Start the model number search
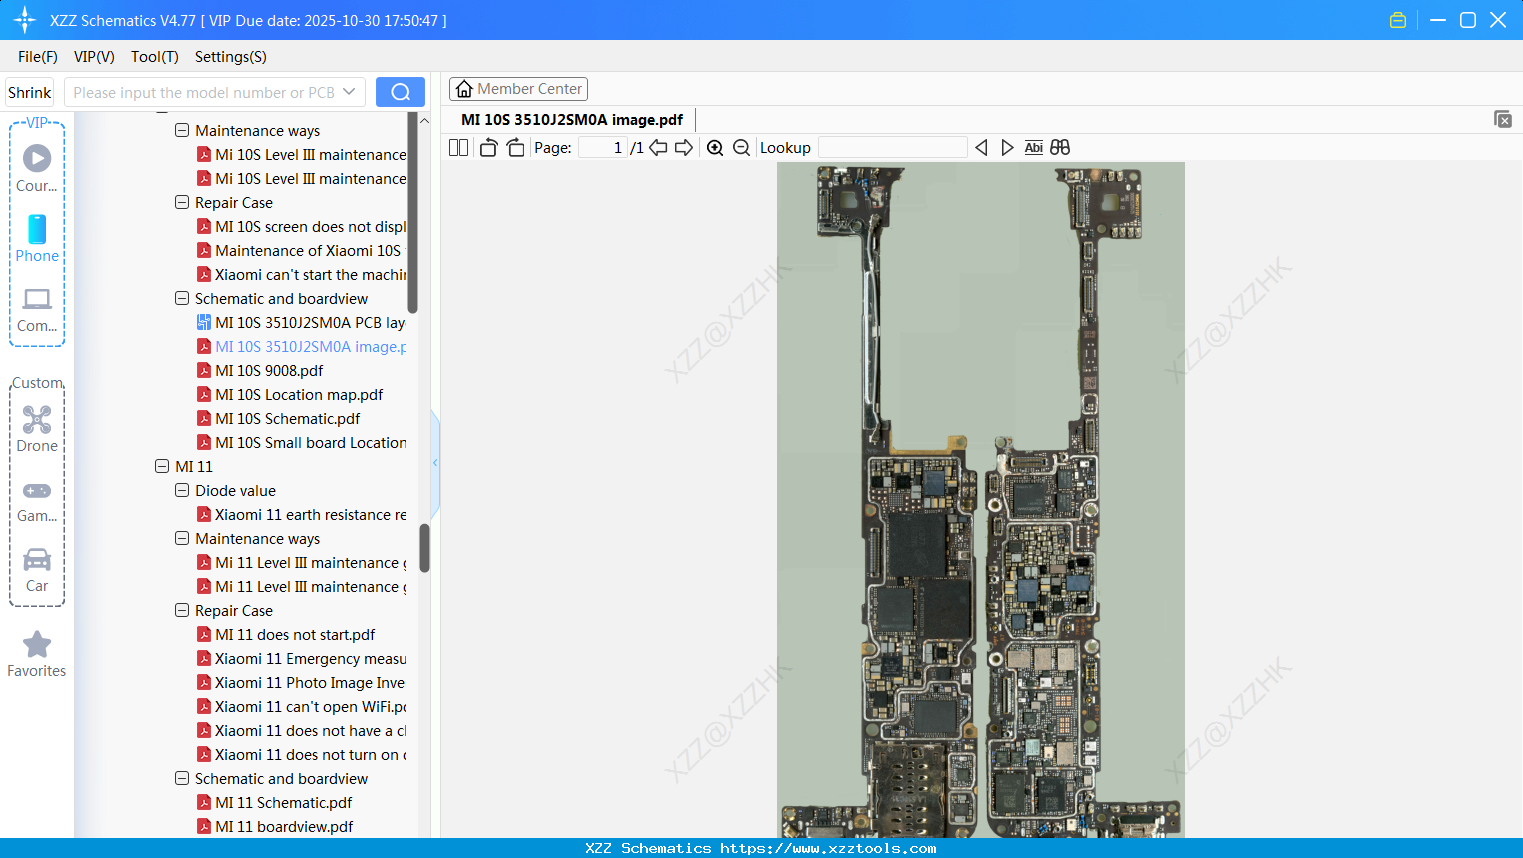 pos(400,91)
